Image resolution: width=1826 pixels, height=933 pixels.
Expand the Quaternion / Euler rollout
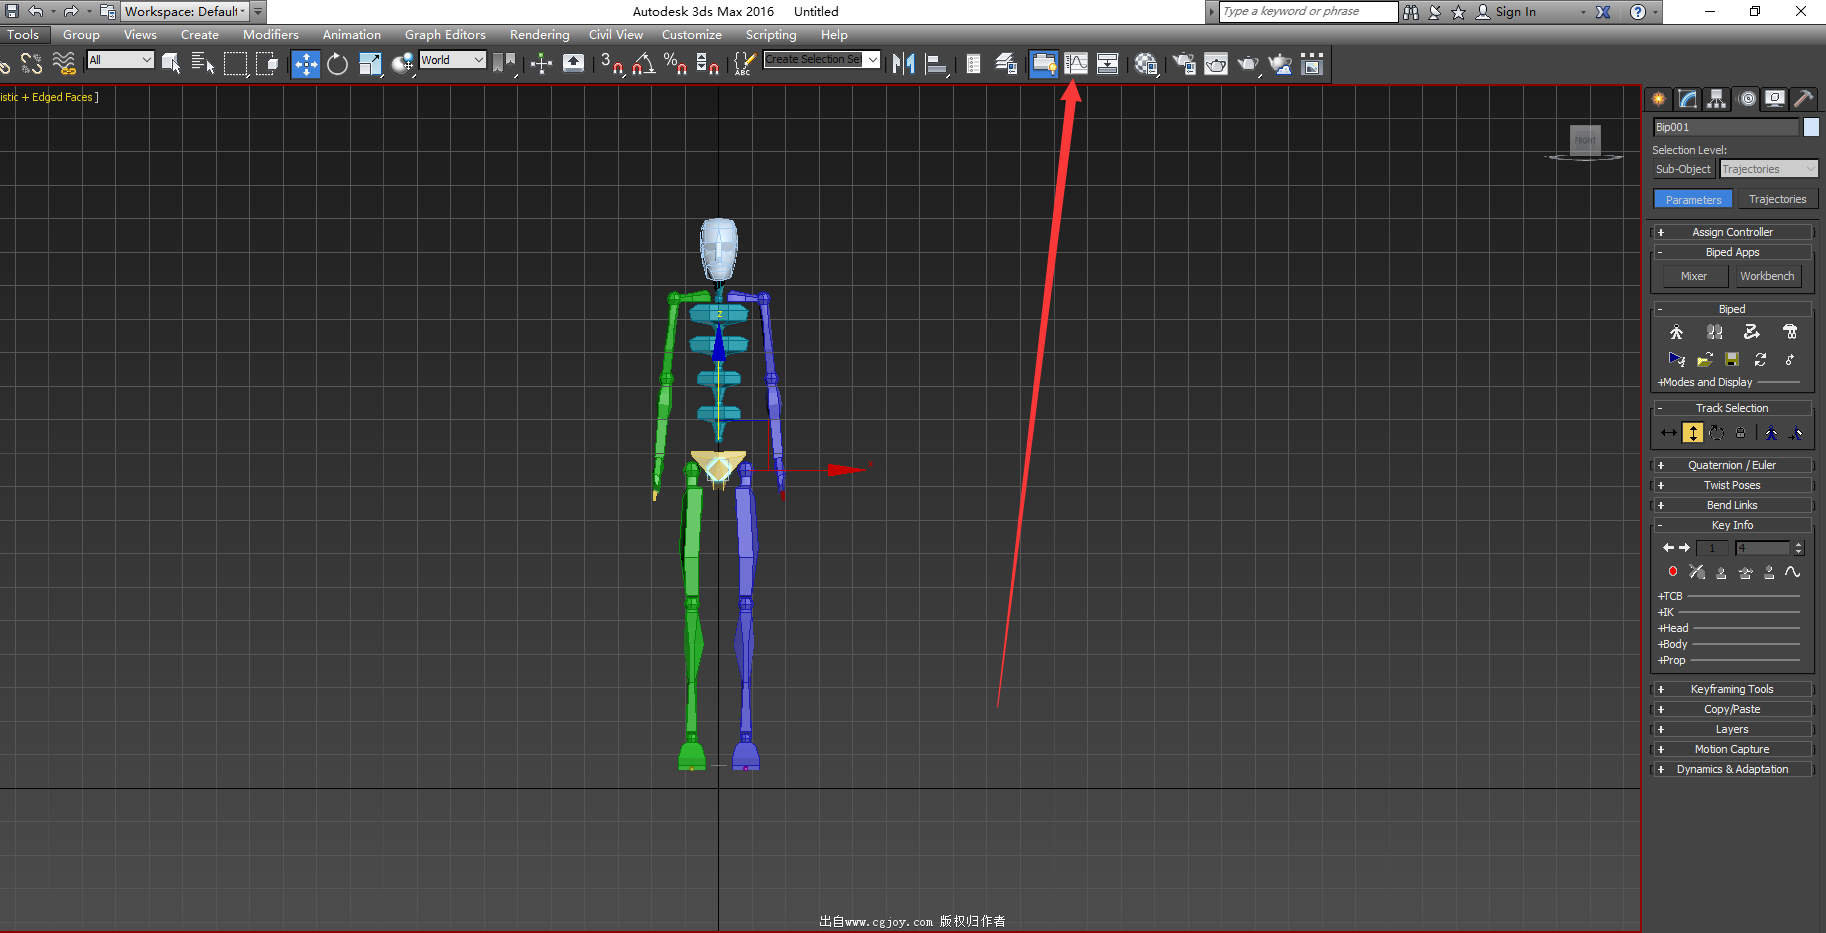point(1732,465)
